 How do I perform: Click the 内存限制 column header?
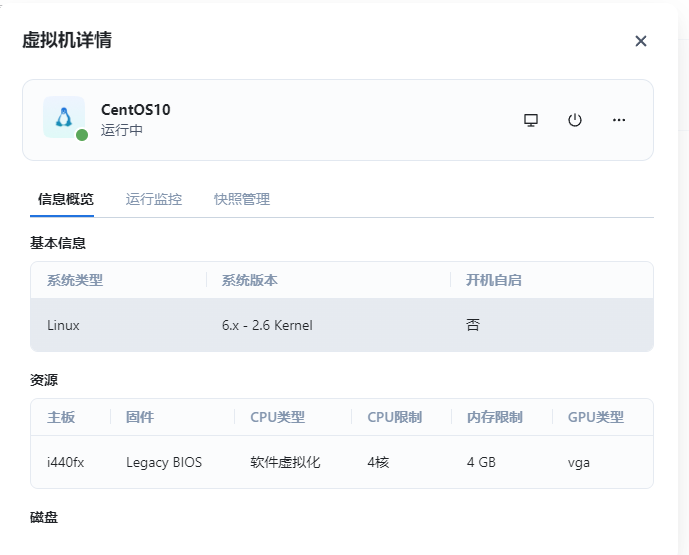pos(495,417)
